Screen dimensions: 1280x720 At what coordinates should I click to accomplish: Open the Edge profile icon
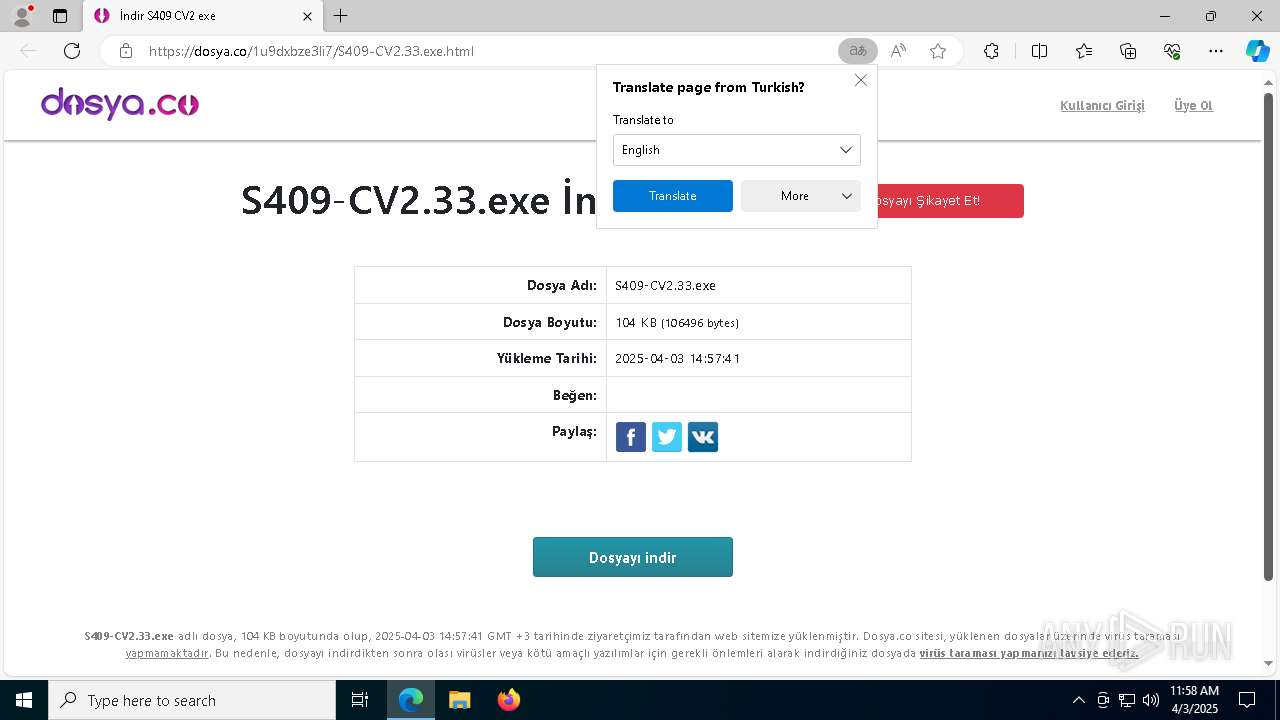tap(21, 16)
